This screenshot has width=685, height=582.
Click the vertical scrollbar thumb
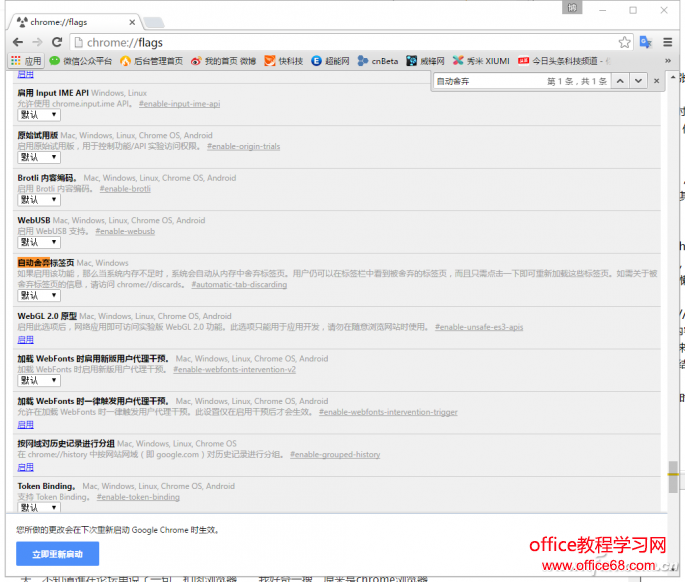point(673,477)
